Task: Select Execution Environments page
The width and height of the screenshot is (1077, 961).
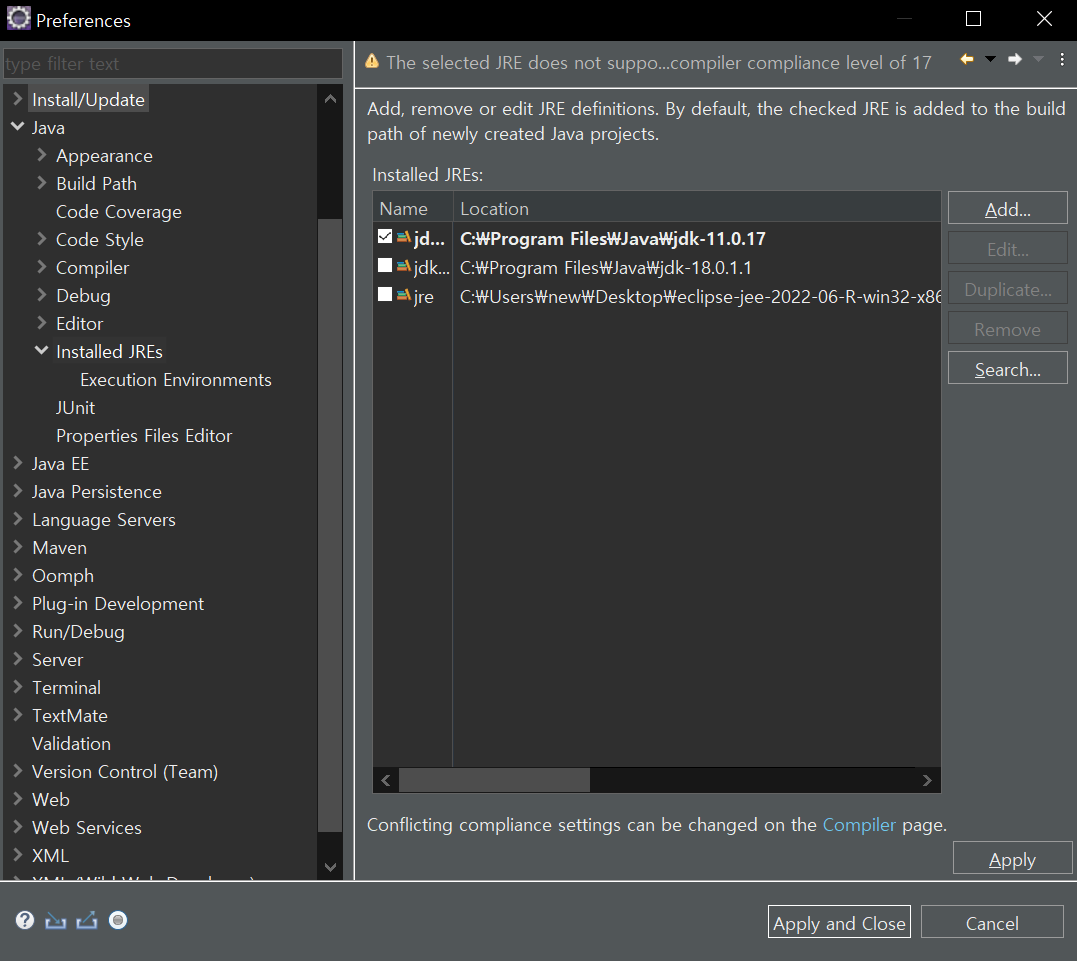Action: pyautogui.click(x=176, y=380)
